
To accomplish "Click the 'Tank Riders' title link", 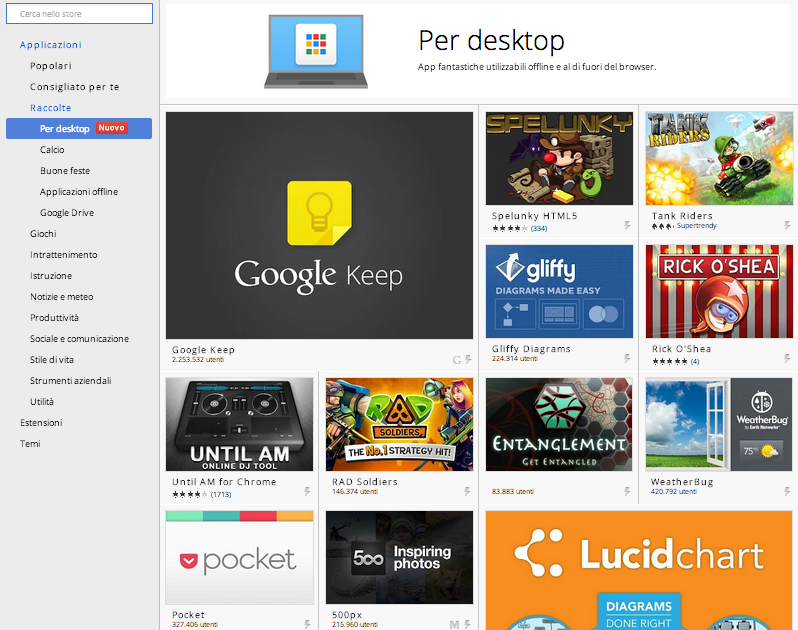I will 682,216.
